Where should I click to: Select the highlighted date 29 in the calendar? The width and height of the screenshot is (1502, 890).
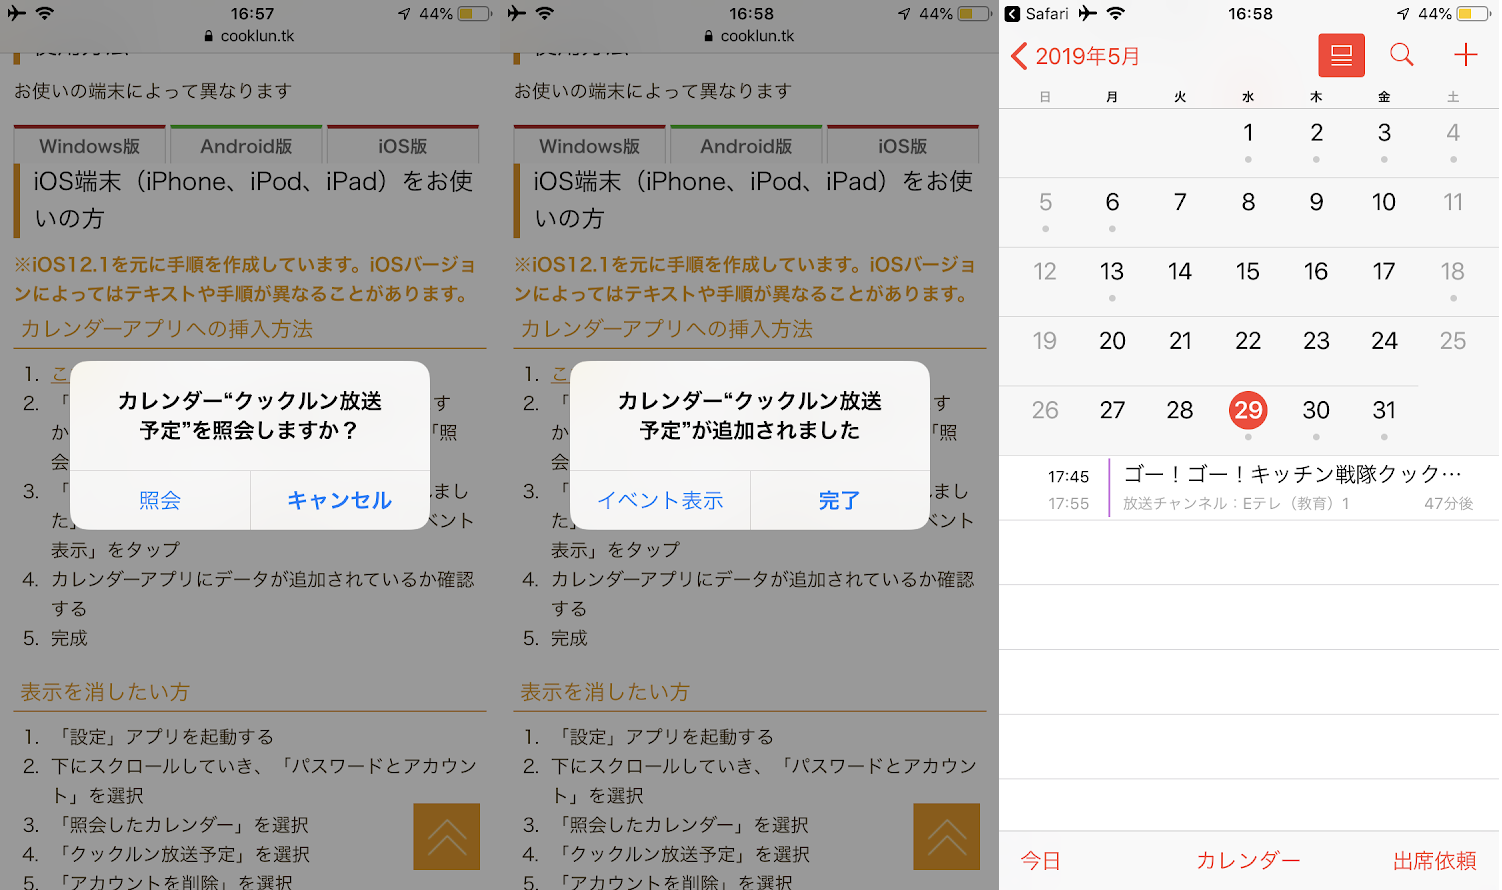point(1248,410)
